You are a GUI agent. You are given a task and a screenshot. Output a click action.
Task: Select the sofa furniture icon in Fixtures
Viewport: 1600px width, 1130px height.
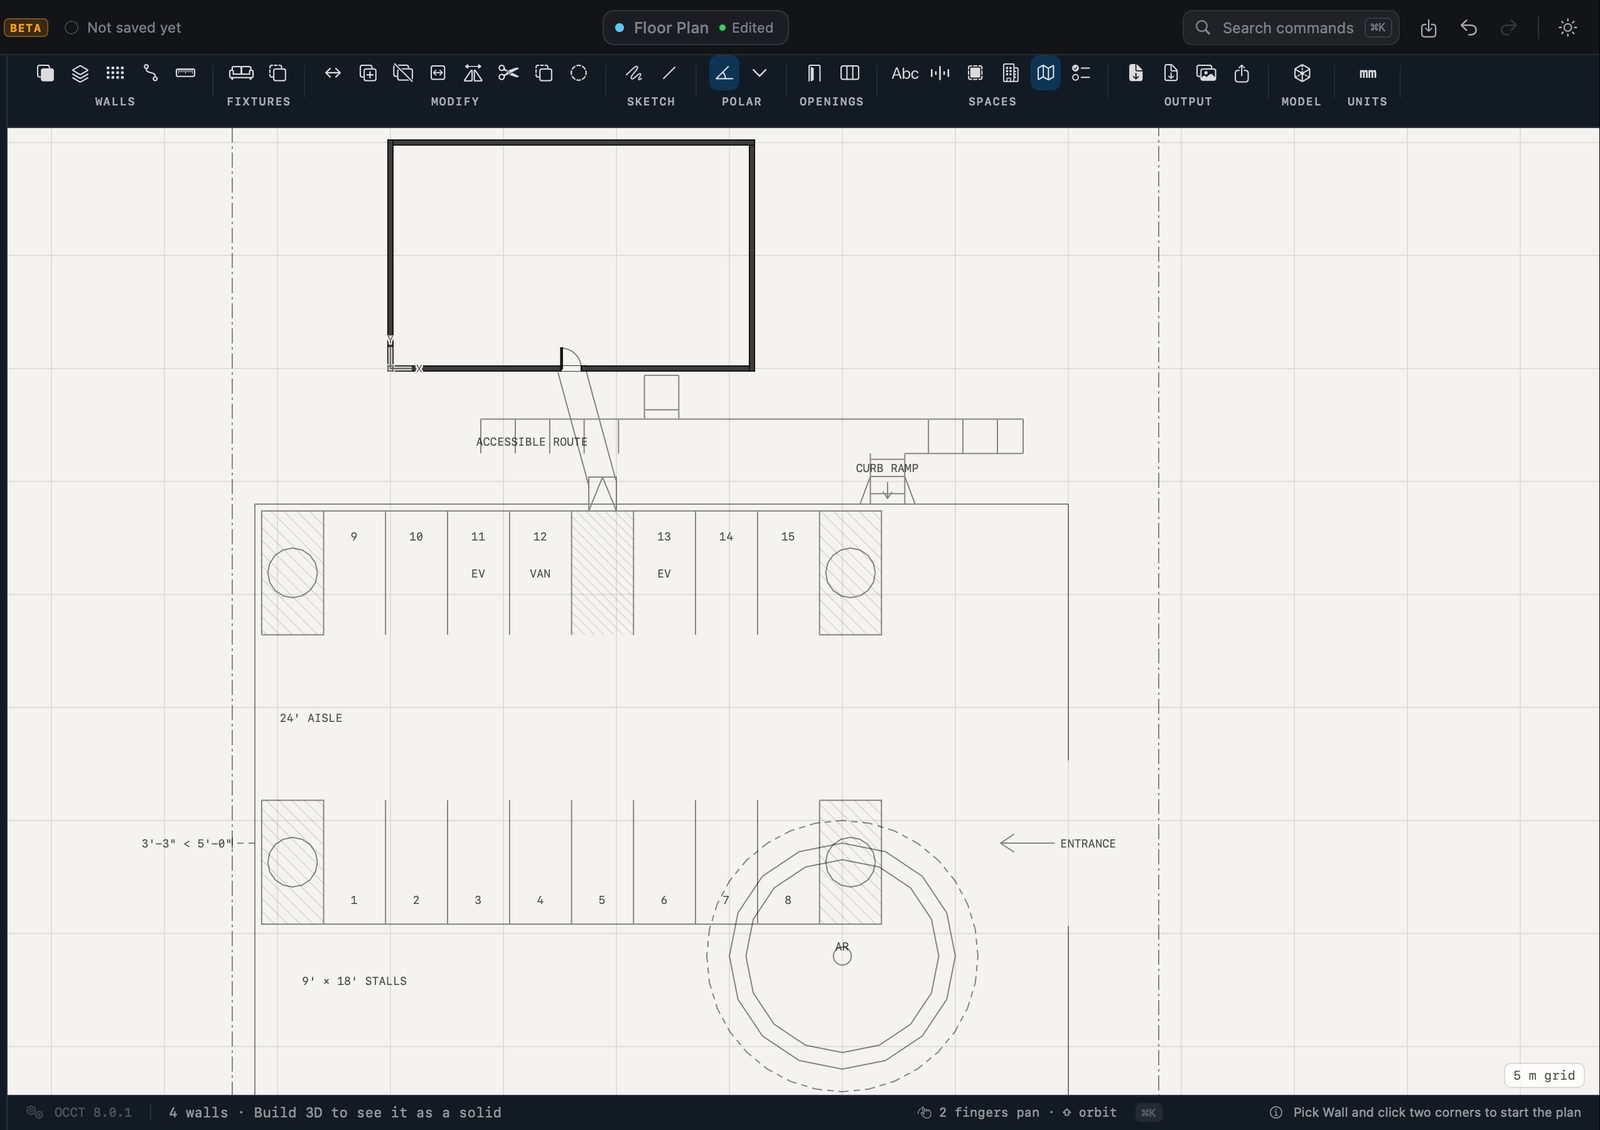pyautogui.click(x=241, y=73)
